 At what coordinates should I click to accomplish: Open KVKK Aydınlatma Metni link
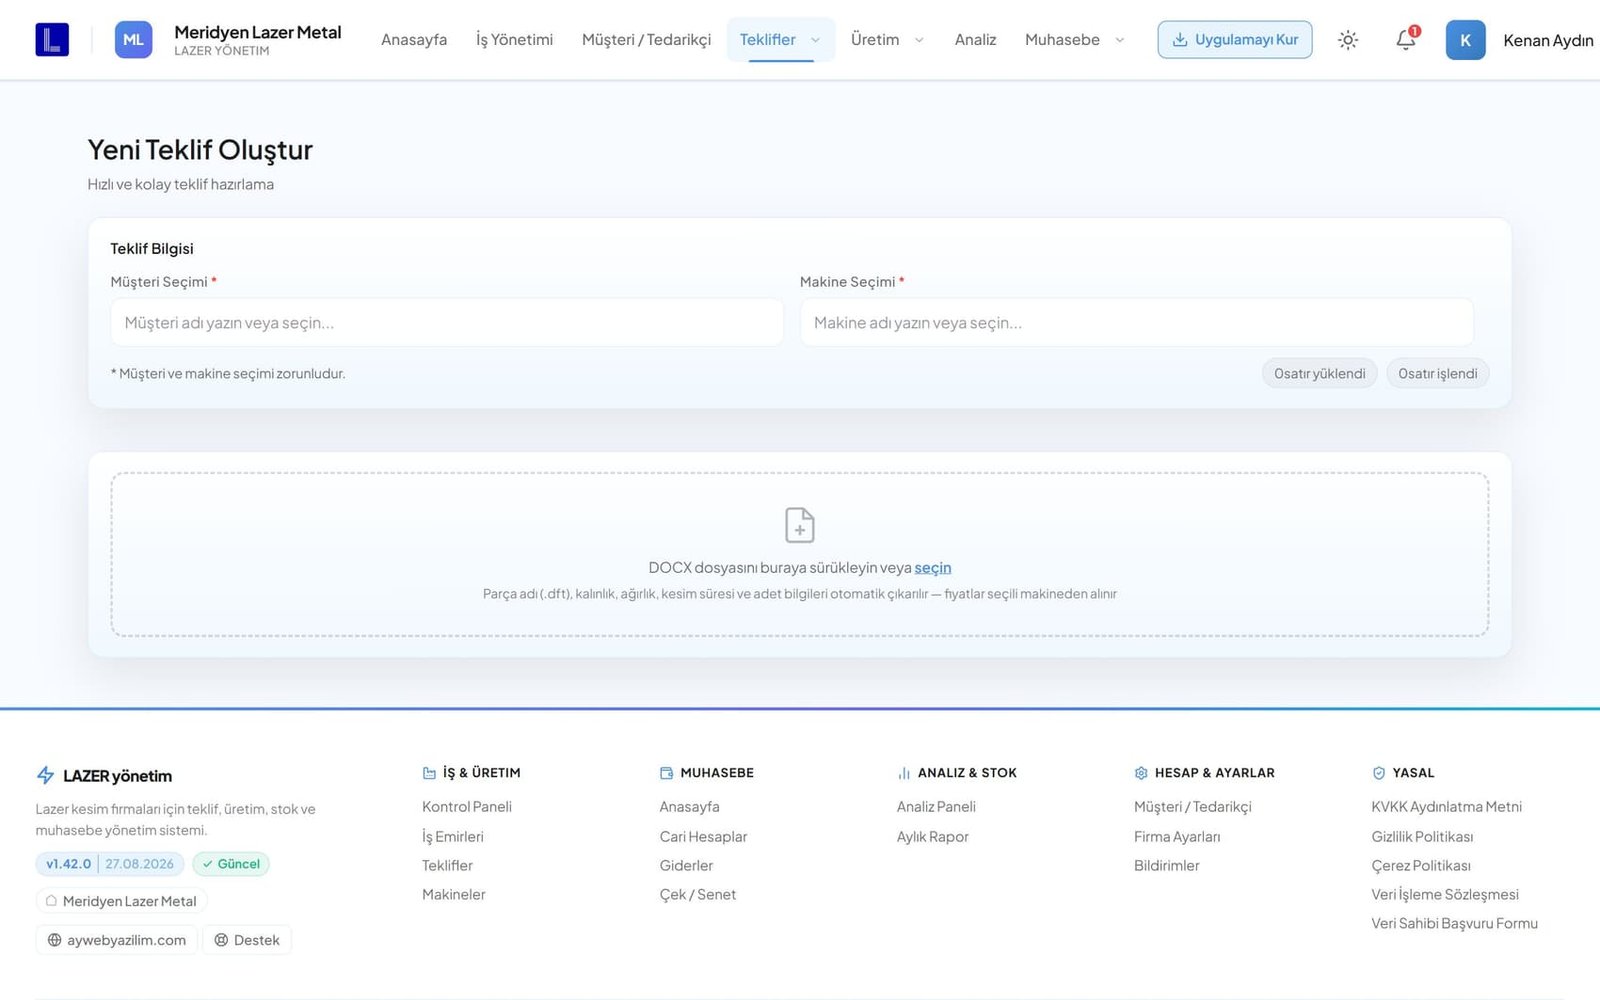(x=1447, y=807)
